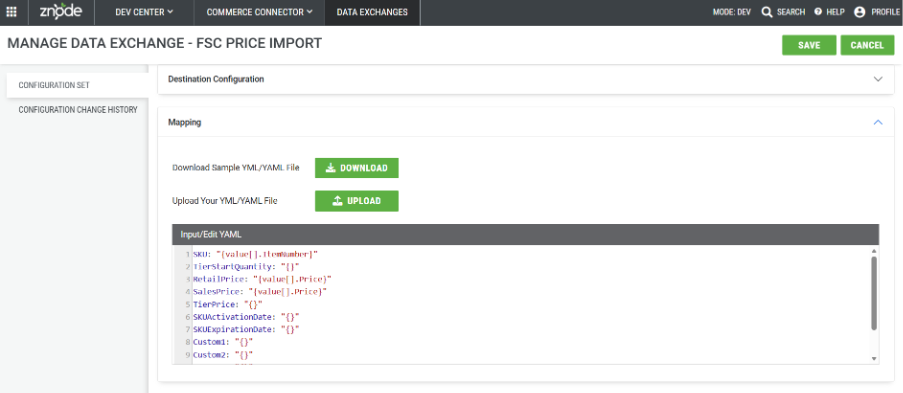The width and height of the screenshot is (903, 393).
Task: Select Configuration Set in sidebar
Action: click(x=77, y=85)
